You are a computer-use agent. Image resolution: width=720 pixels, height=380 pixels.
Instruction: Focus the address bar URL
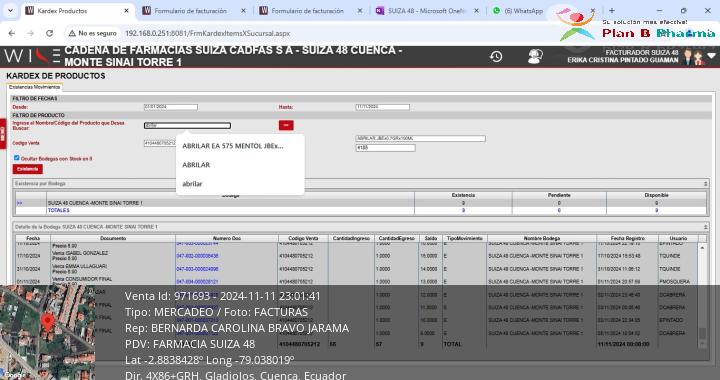(x=208, y=34)
